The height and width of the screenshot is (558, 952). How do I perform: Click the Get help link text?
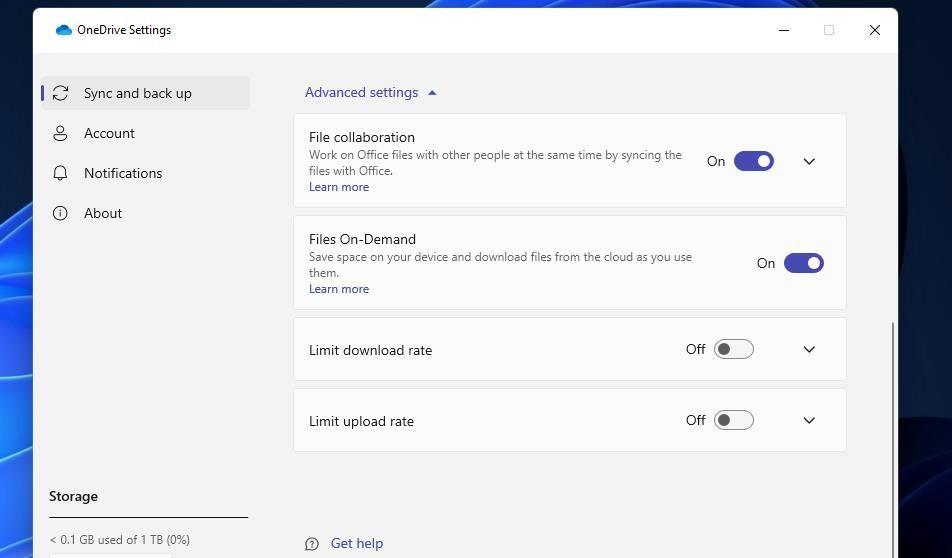point(357,543)
